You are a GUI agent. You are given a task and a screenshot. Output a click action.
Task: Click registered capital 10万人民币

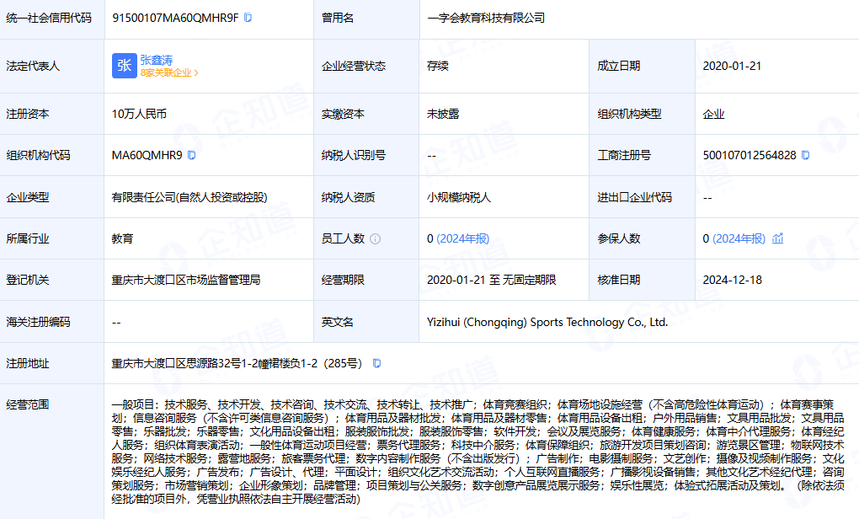pyautogui.click(x=142, y=114)
